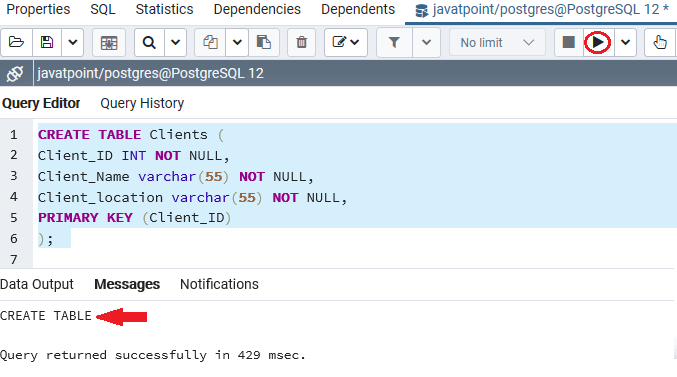This screenshot has width=677, height=377.
Task: Click 'Query returned successfully in 429 msec.'
Action: tap(153, 355)
